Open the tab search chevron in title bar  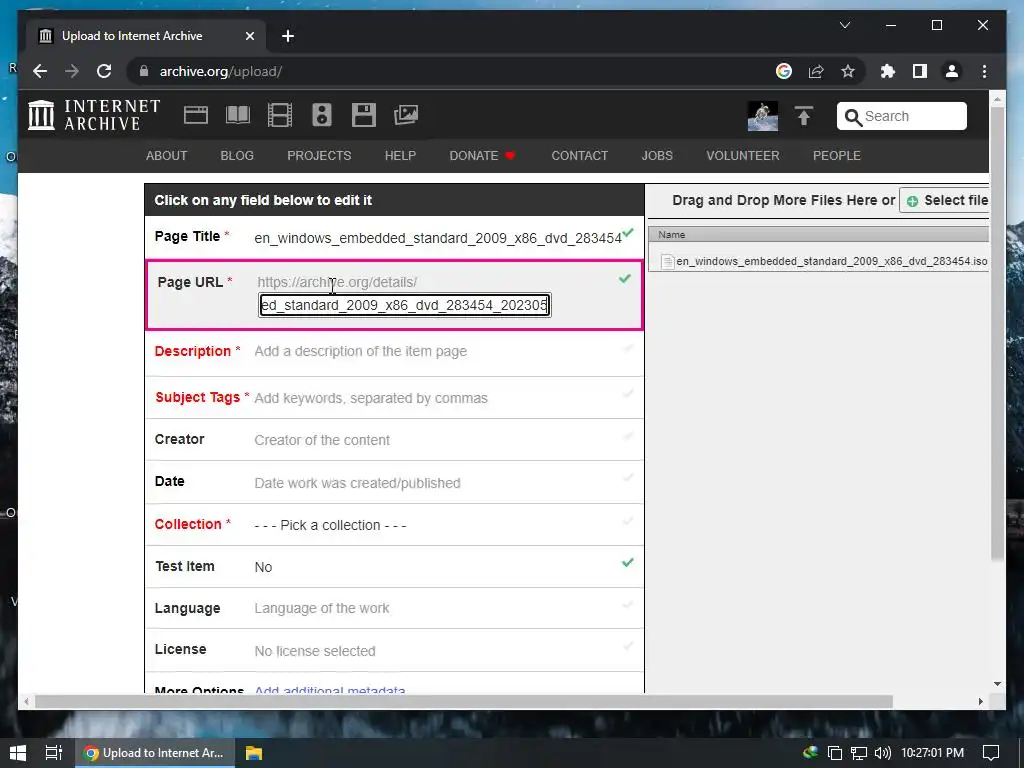(844, 25)
